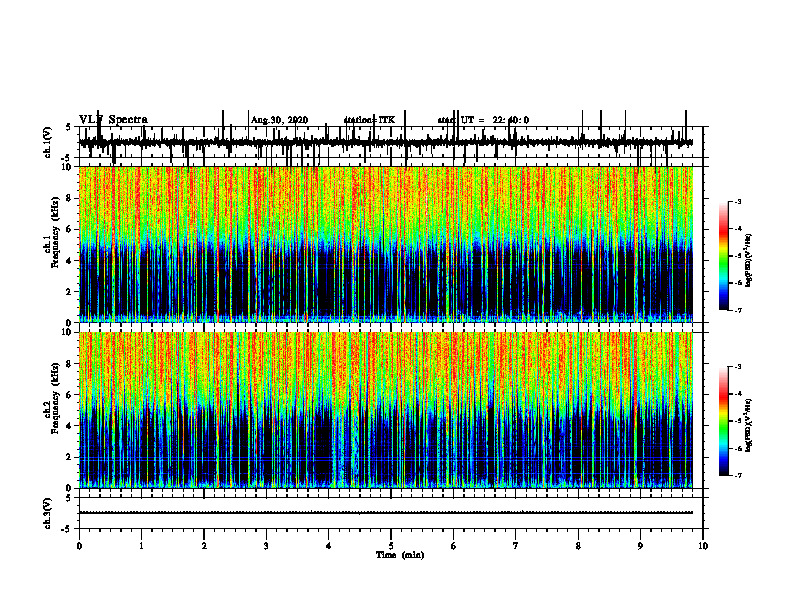Screen dimensions: 792x612
Task: Click the ch.1 "Frequency (kHz)" axis label
Action: pyautogui.click(x=56, y=232)
